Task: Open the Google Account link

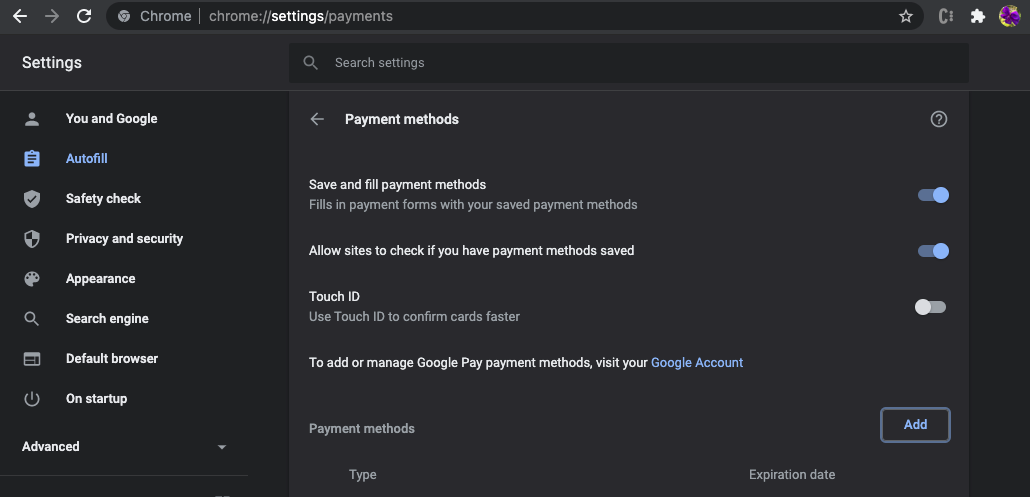Action: click(697, 362)
